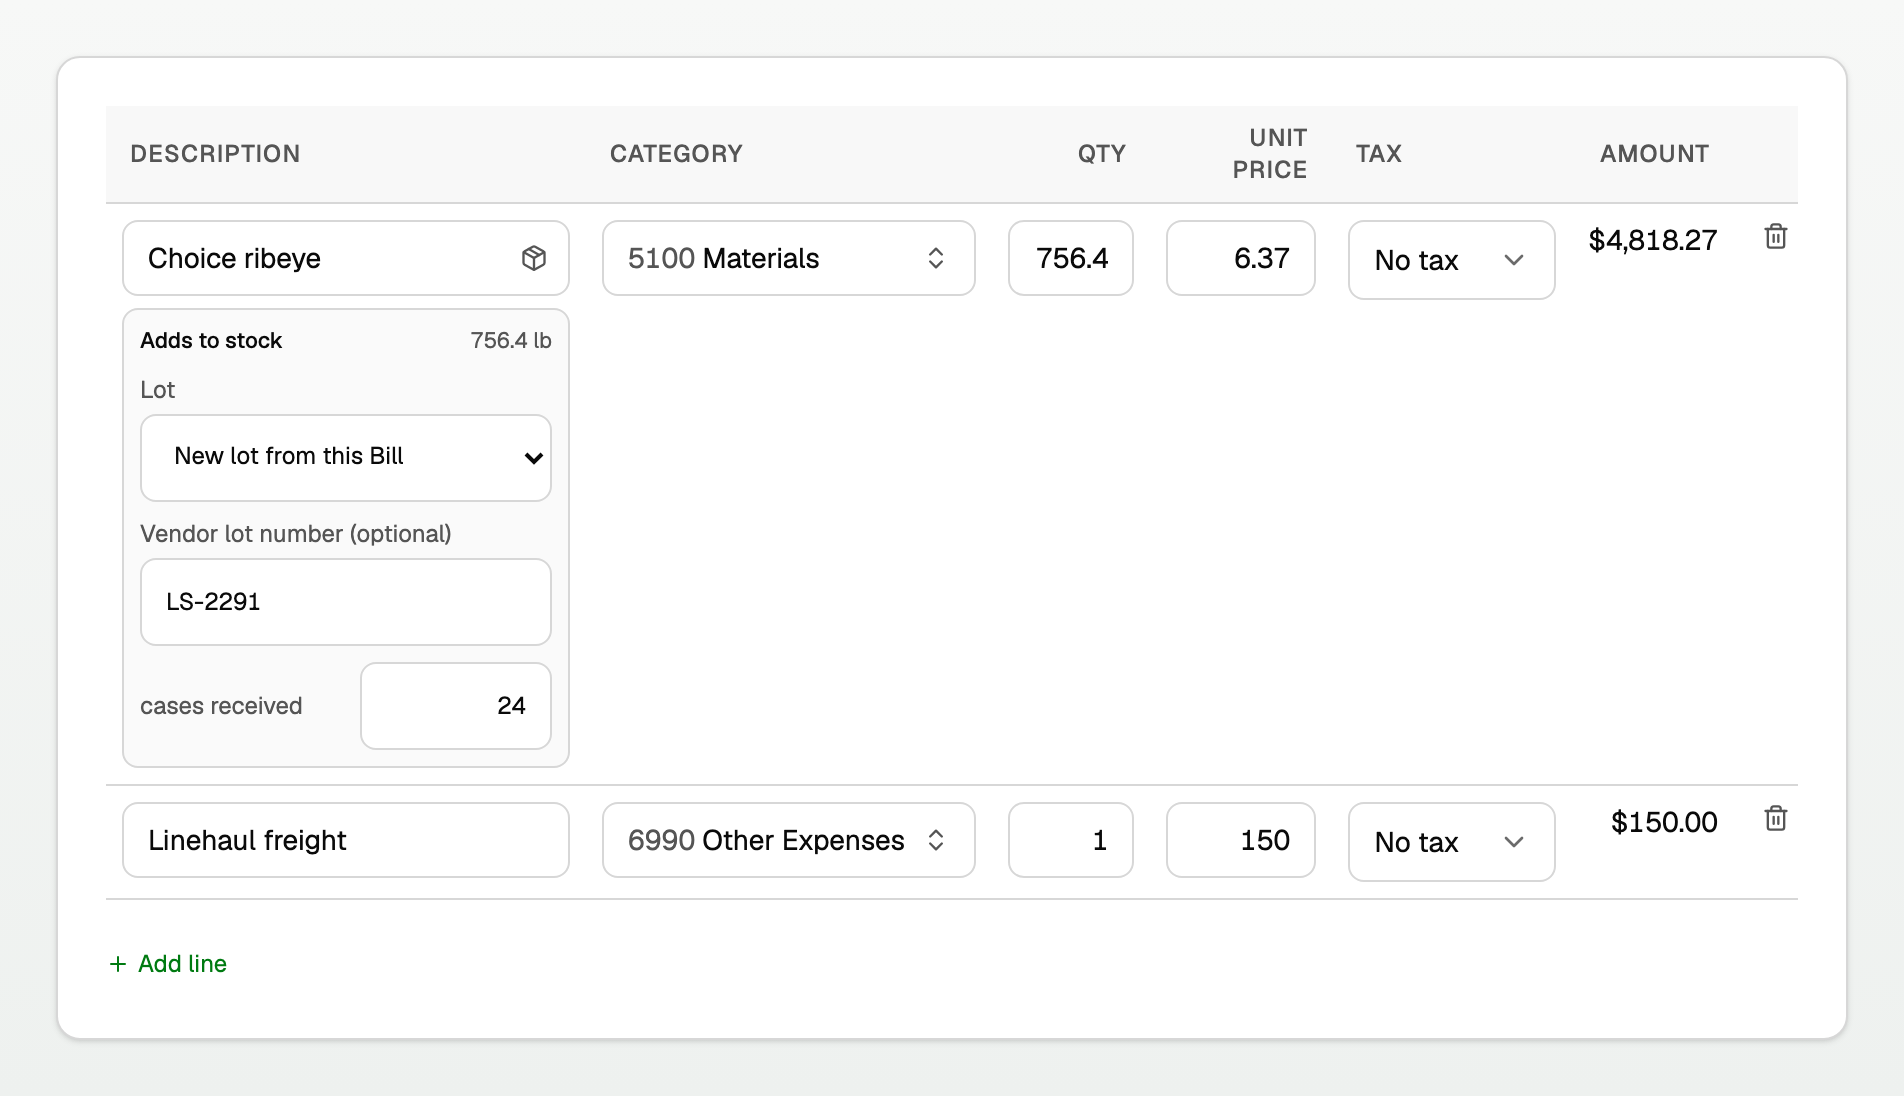Click the UNIT PRICE column header
Viewport: 1904px width, 1096px height.
pyautogui.click(x=1270, y=154)
